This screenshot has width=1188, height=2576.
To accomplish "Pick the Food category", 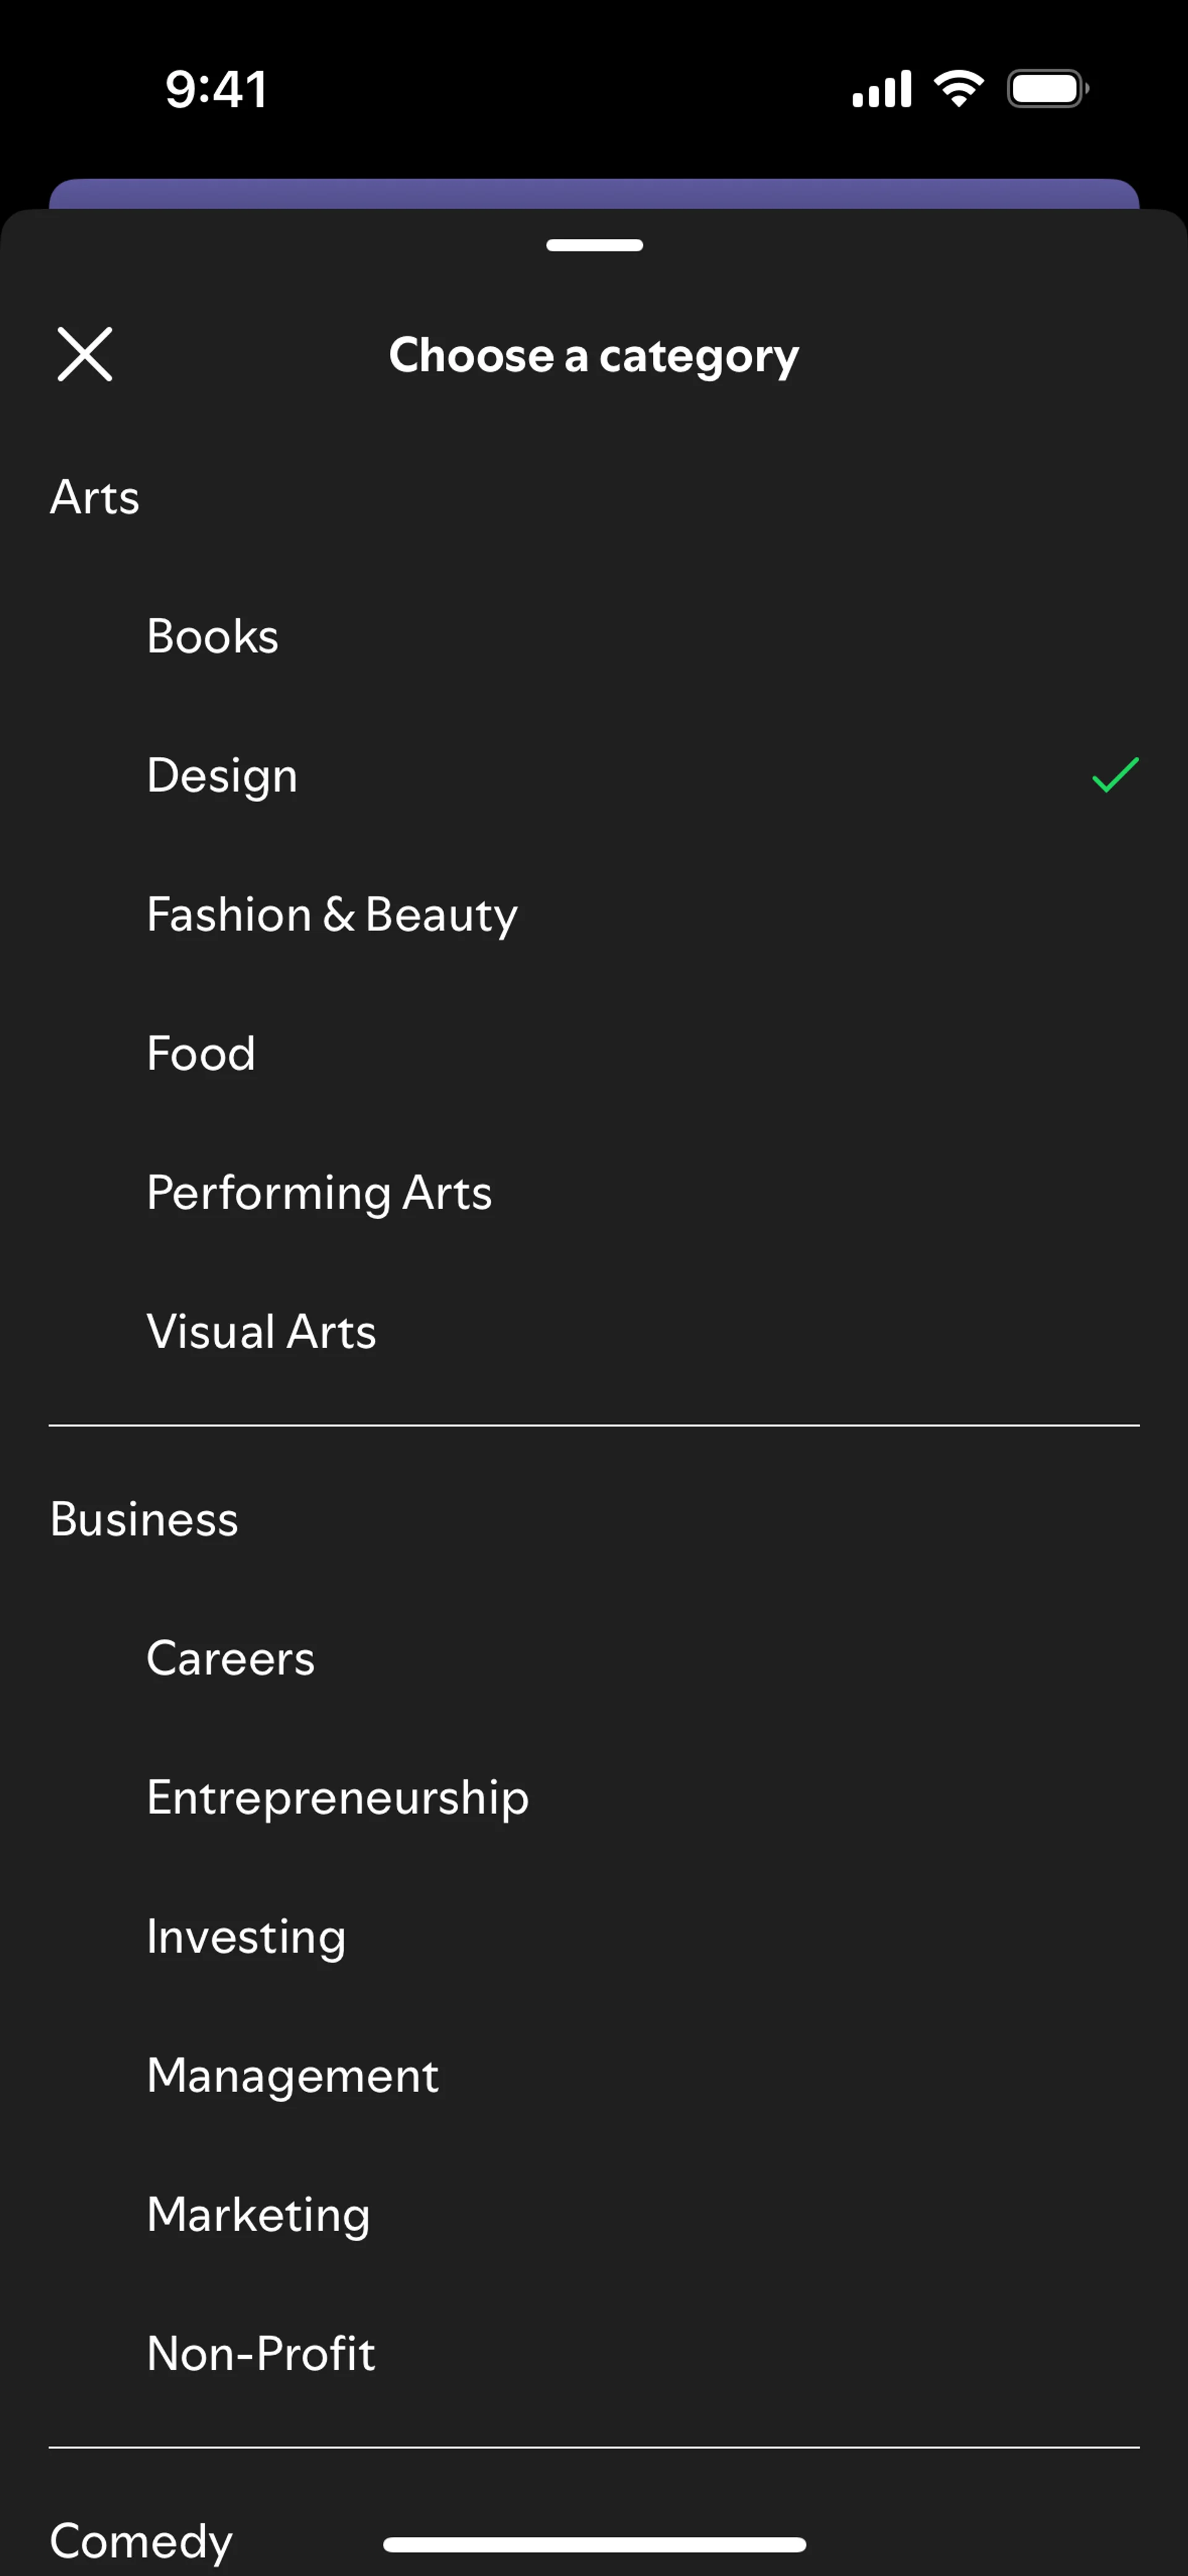I will click(x=201, y=1053).
